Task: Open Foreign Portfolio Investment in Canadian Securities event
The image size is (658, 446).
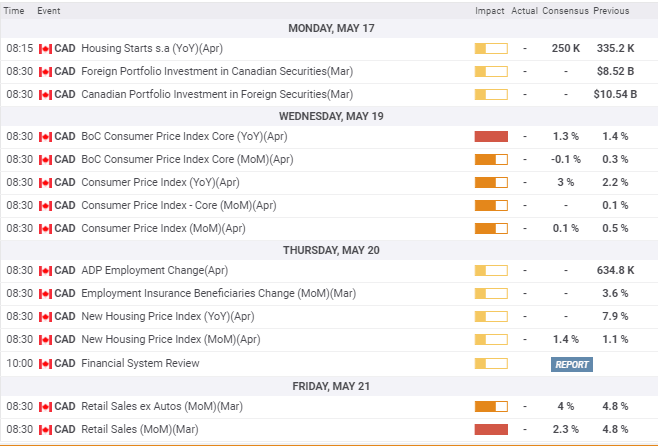Action: coord(216,71)
